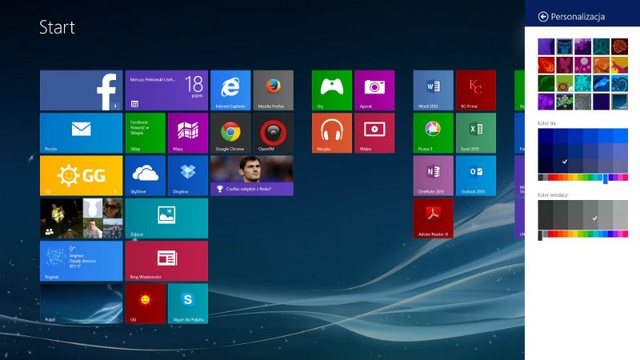Select the cyan flower background pattern thumbnail

tap(583, 83)
